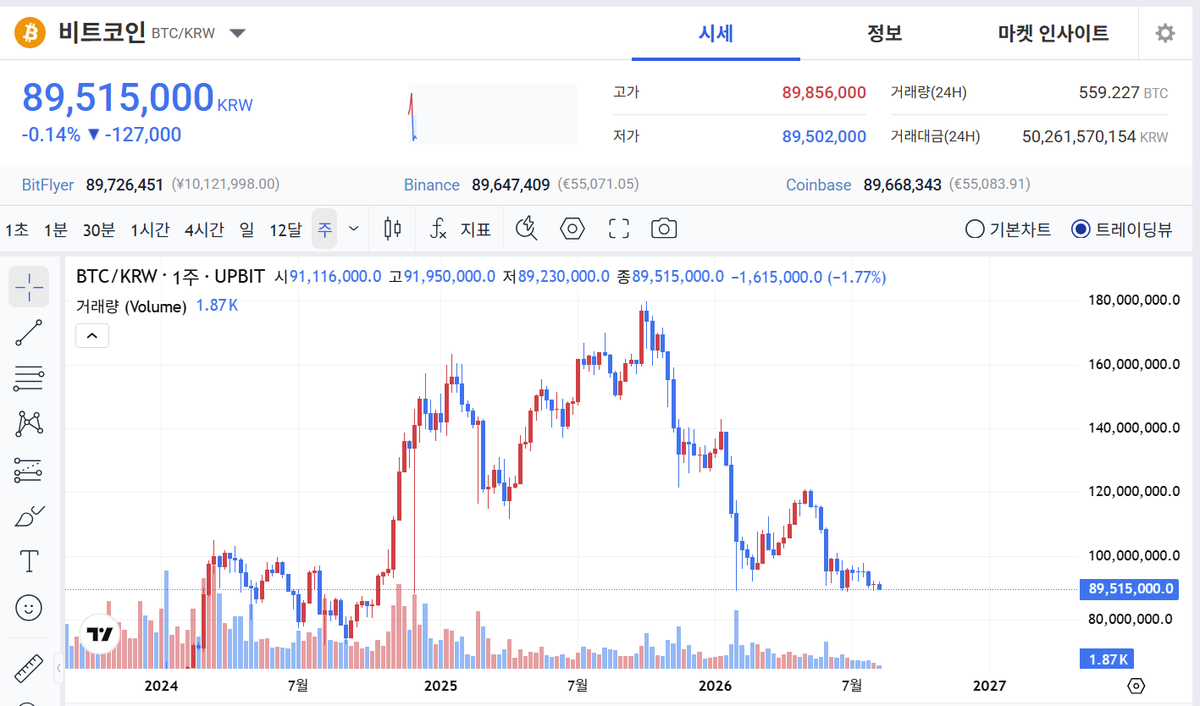Open the candlestick chart style icon
This screenshot has width=1200, height=706.
(393, 229)
